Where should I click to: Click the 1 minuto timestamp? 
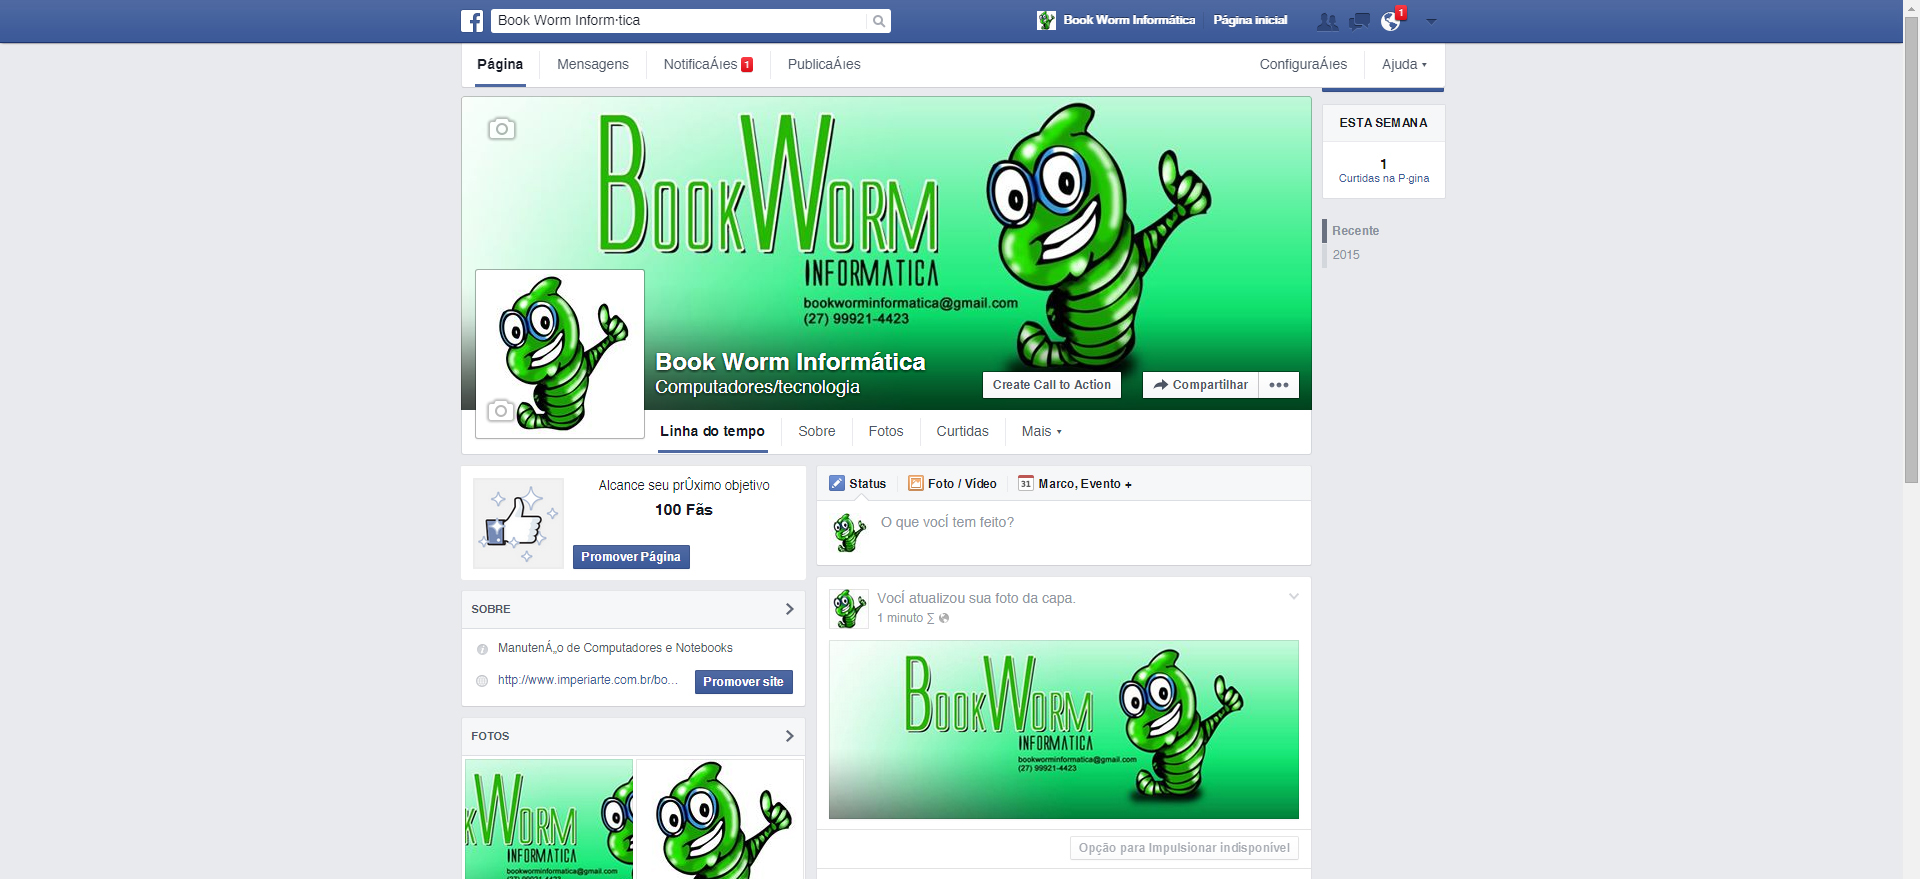[x=900, y=618]
